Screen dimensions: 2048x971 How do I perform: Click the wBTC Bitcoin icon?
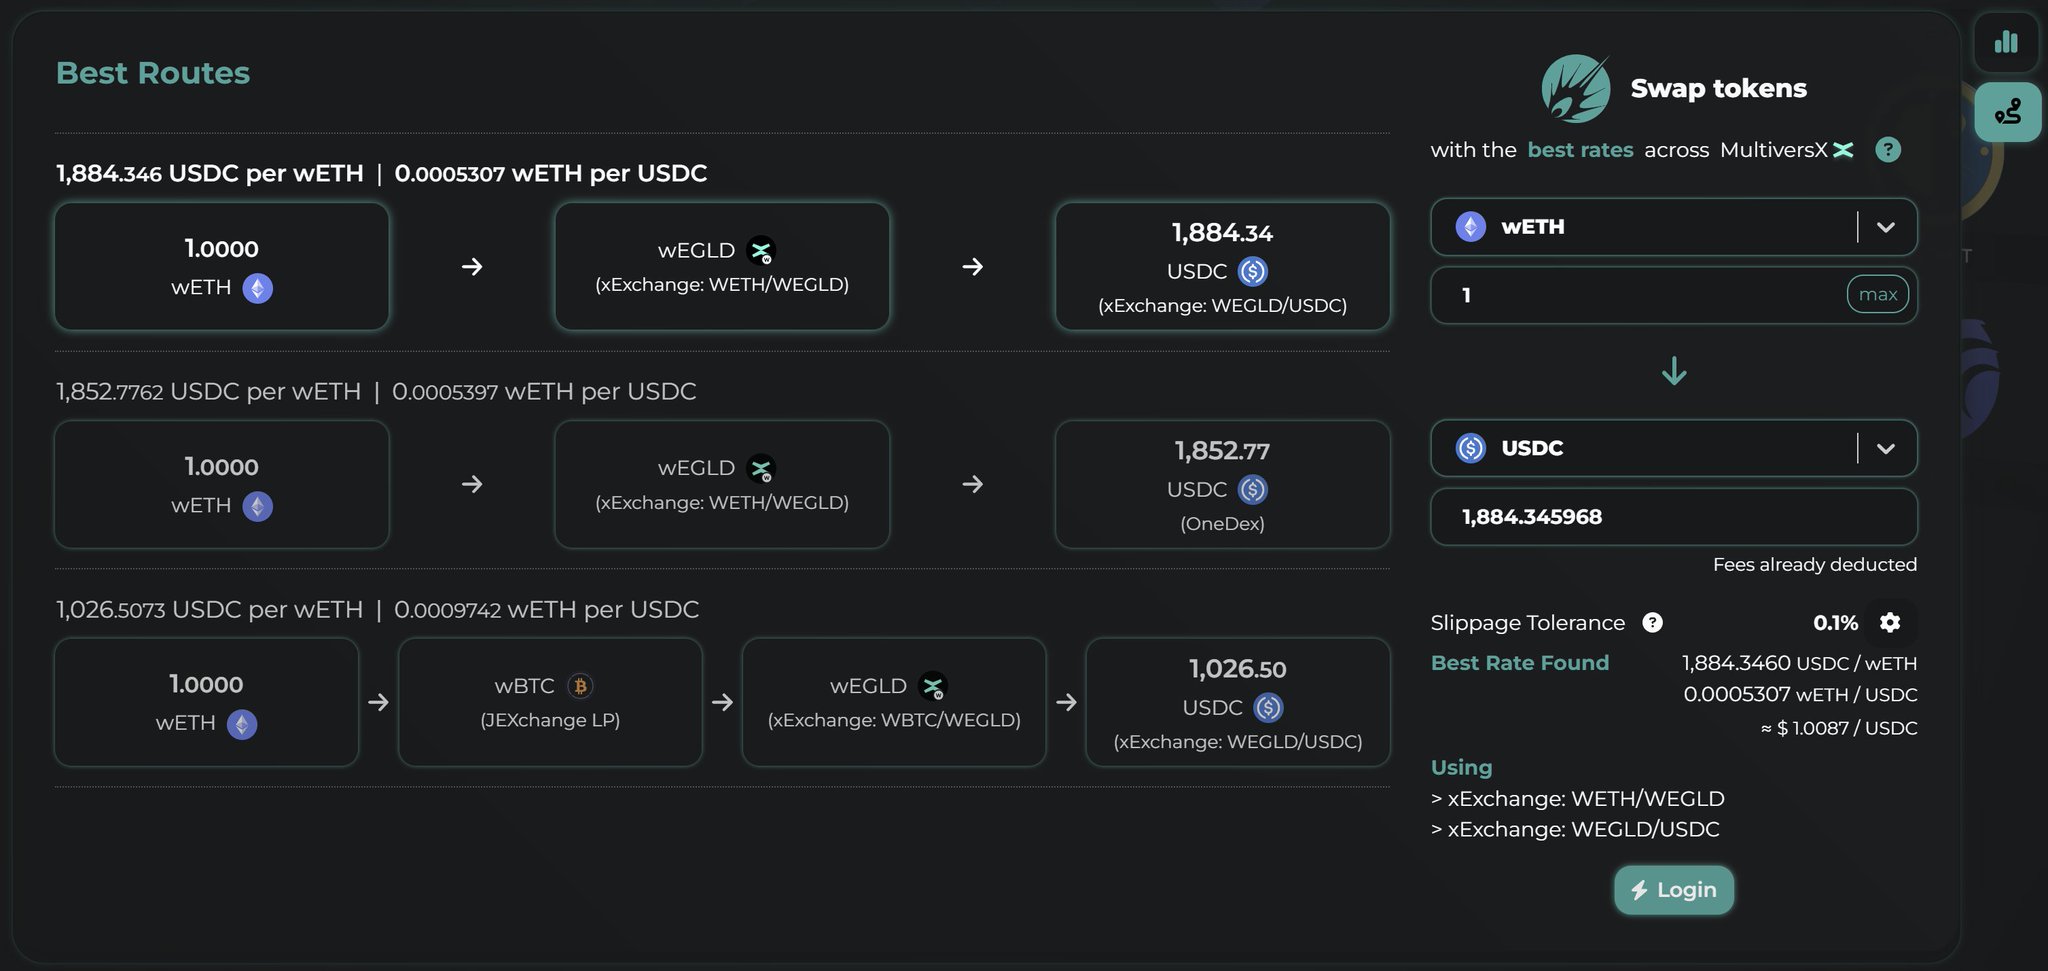coord(580,686)
